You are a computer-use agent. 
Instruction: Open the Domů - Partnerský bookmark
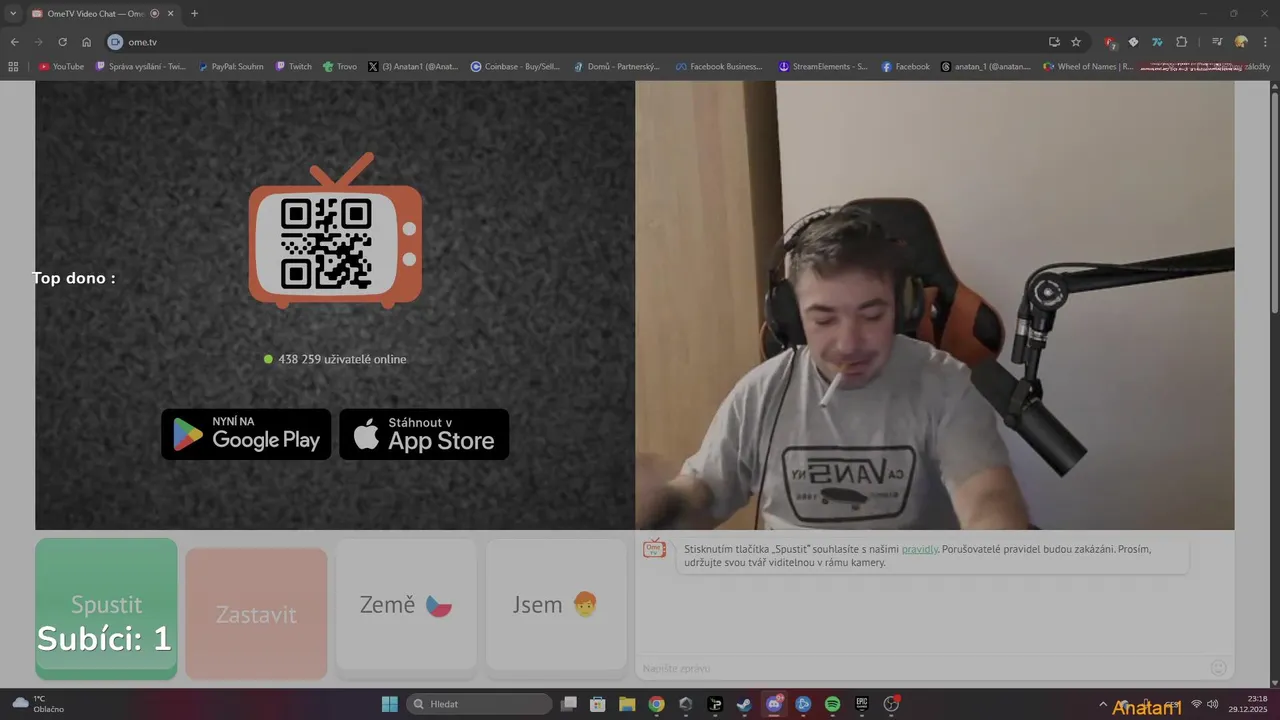[617, 67]
